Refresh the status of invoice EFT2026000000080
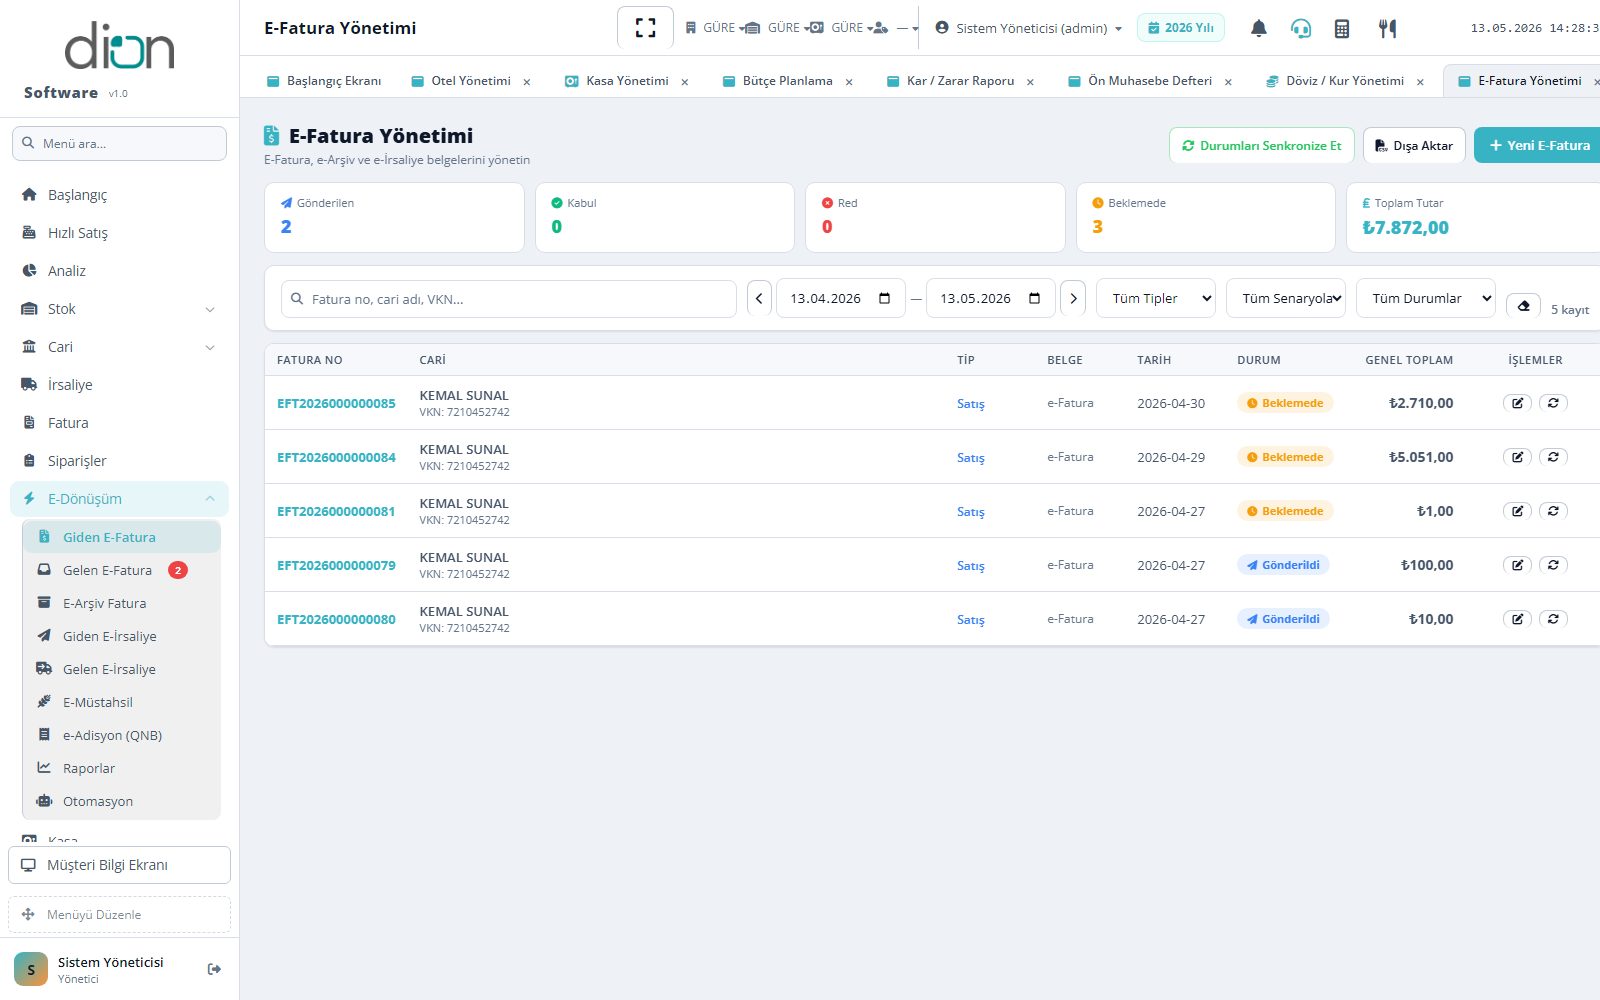Screen dimensions: 1600x1000 (x=1553, y=619)
